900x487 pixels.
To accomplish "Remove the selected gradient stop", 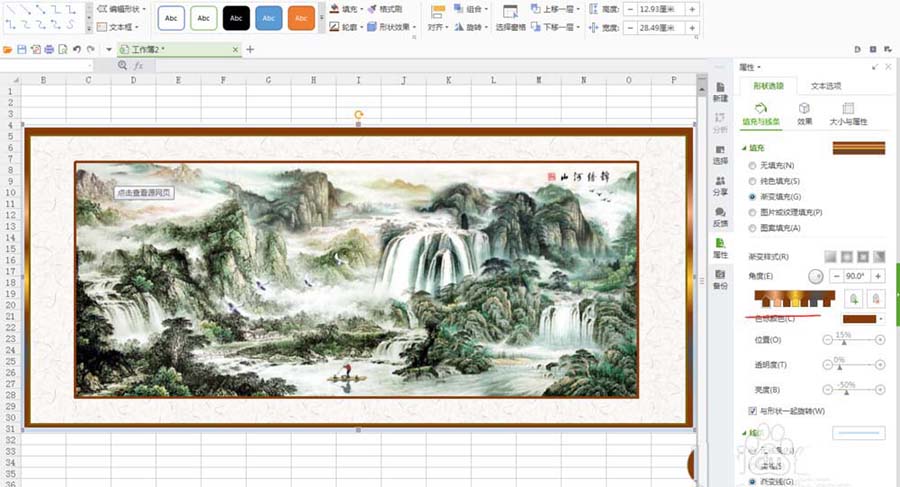I will [x=875, y=299].
